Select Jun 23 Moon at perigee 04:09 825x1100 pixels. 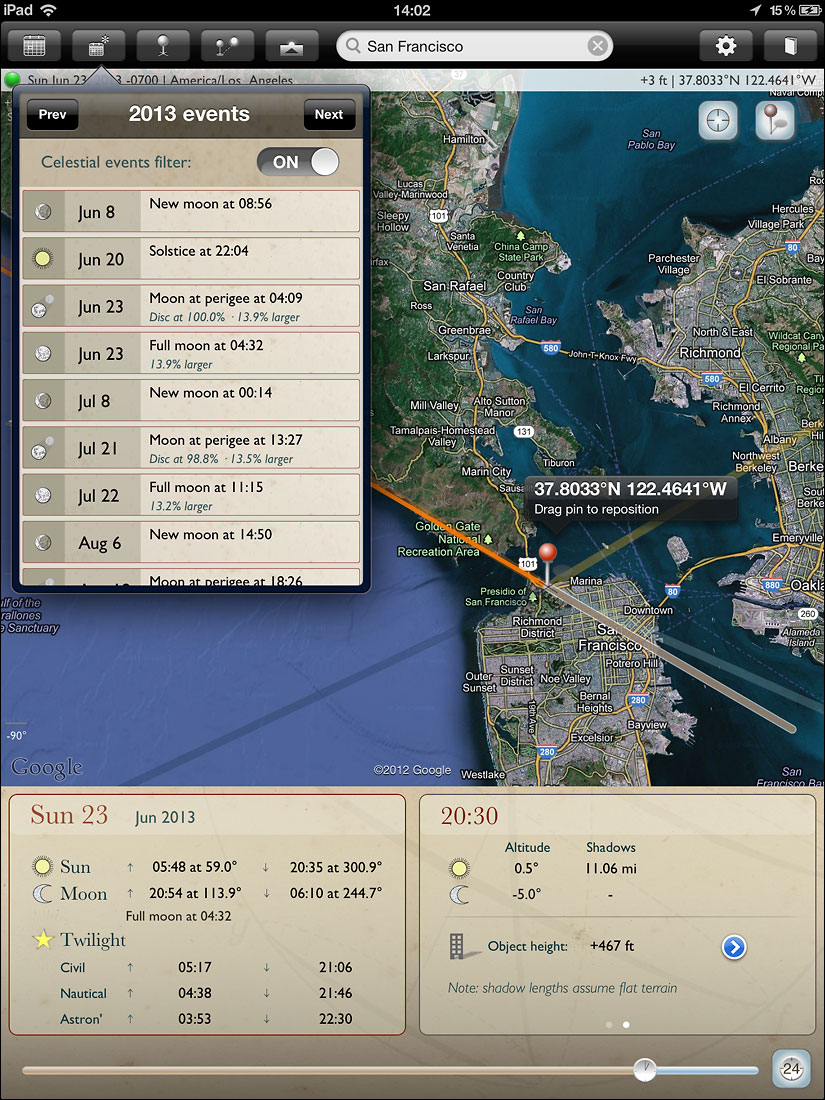[x=191, y=306]
